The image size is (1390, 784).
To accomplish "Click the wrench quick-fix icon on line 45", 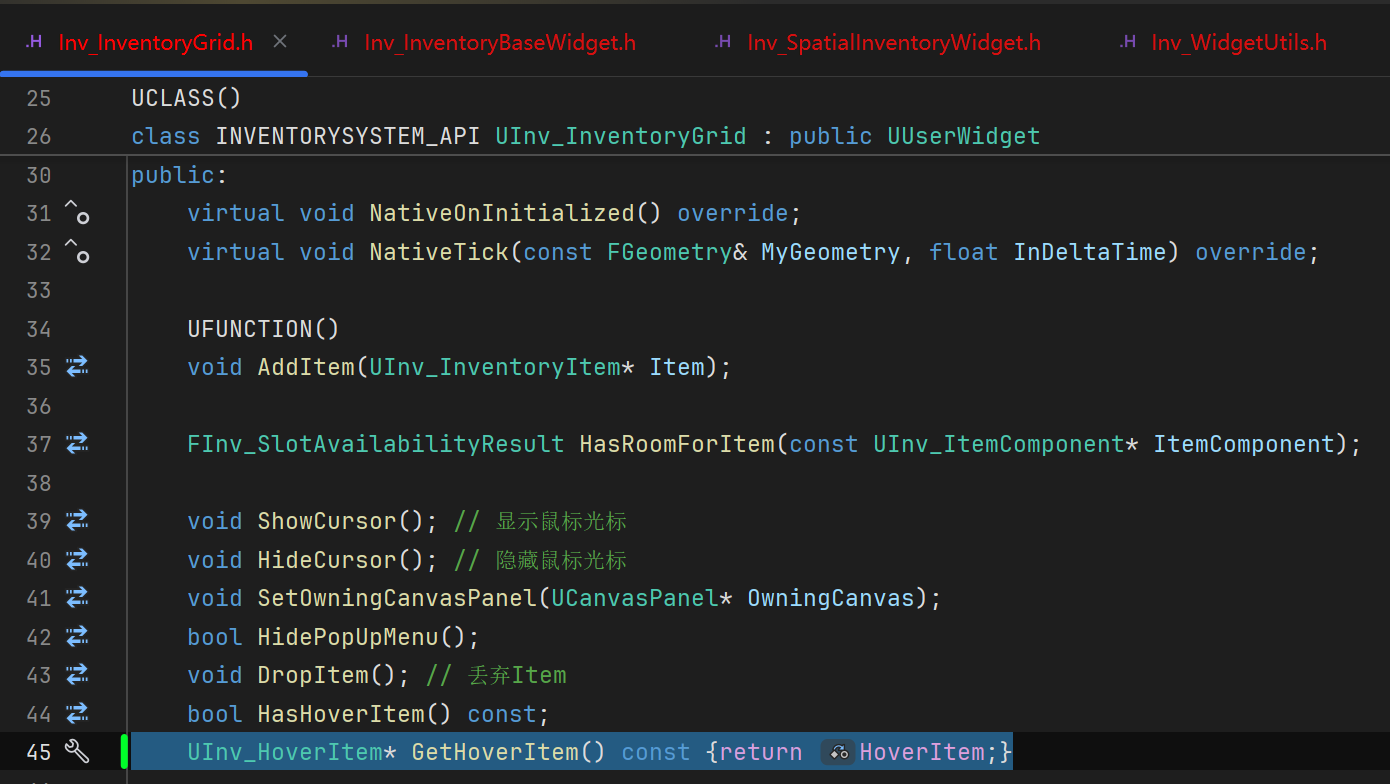I will [77, 751].
